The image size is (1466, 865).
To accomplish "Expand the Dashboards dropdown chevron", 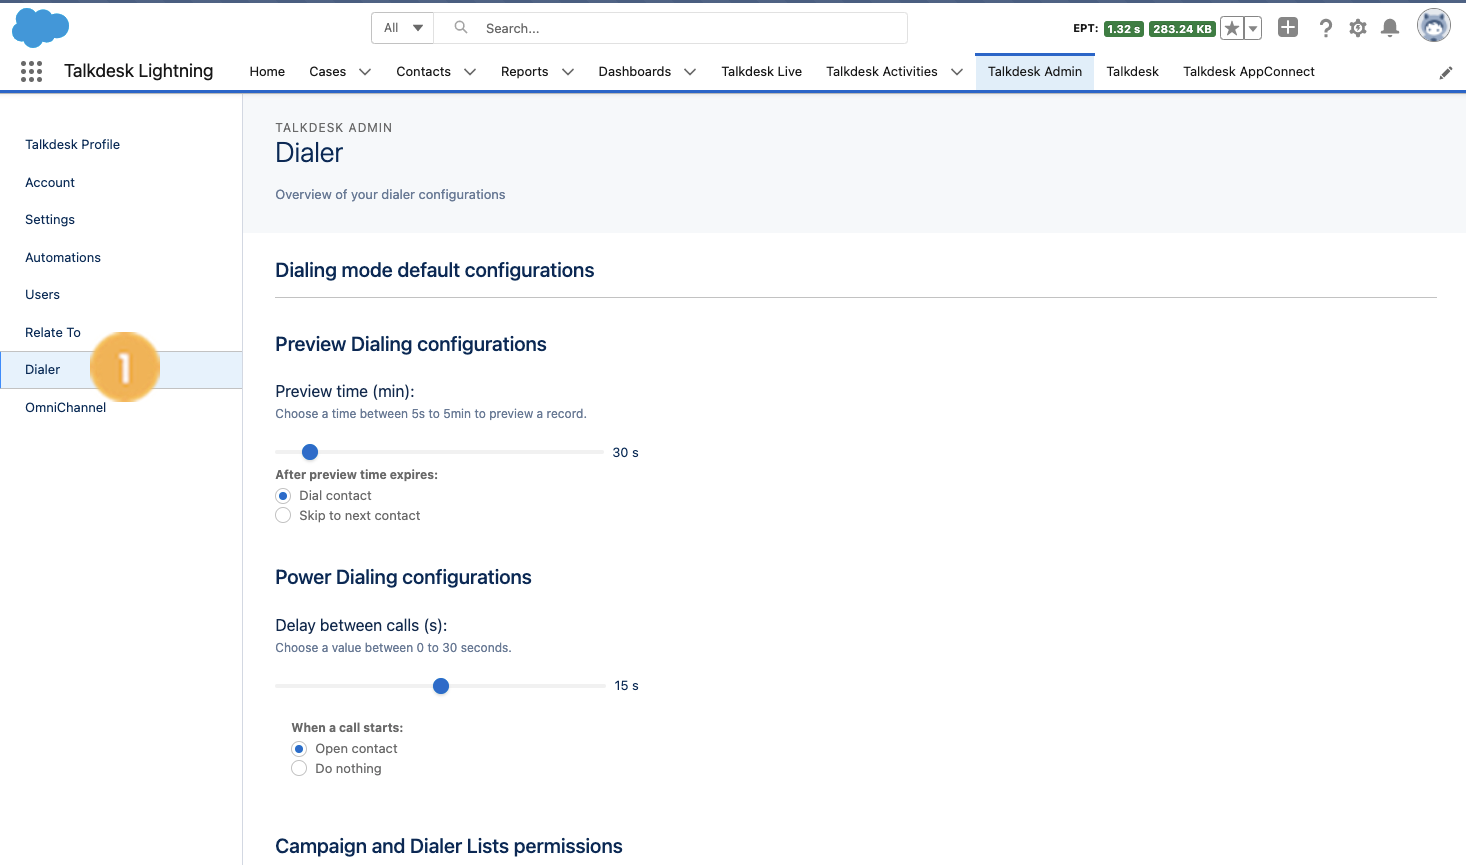I will (689, 71).
